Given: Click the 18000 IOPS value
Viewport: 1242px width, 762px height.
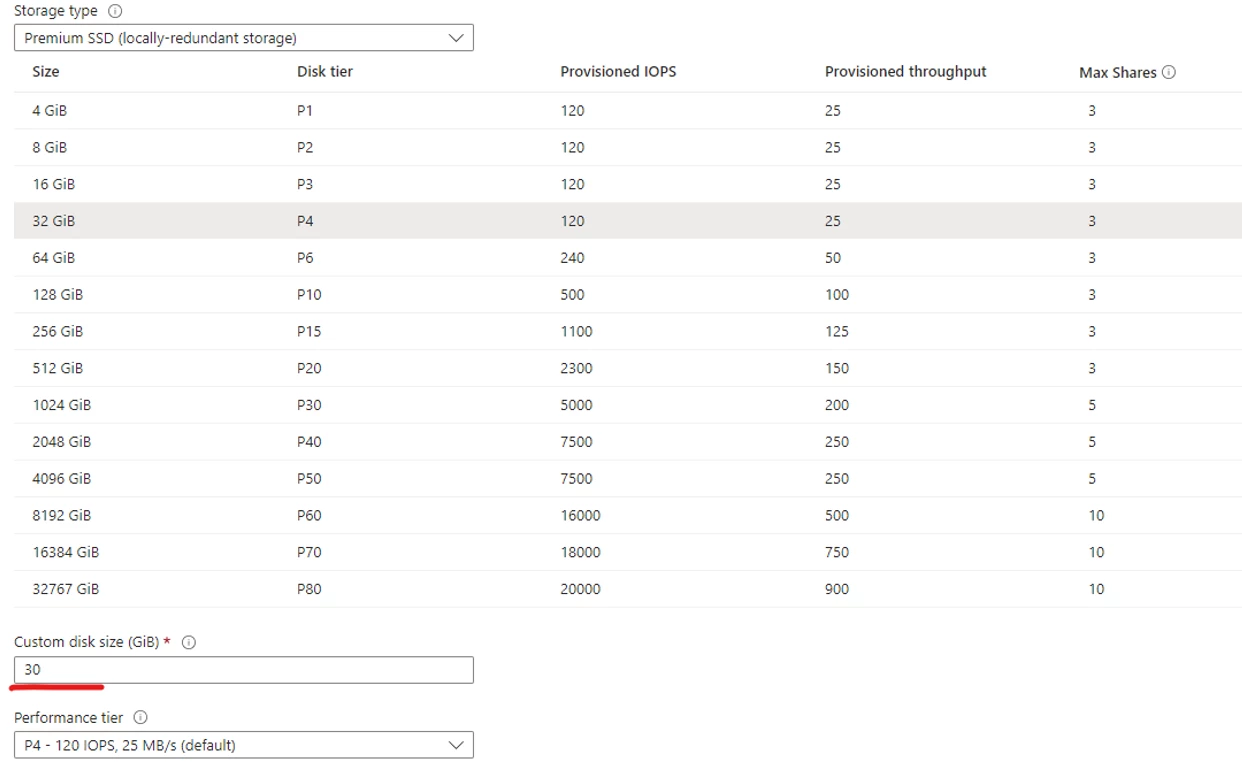Looking at the screenshot, I should [580, 552].
